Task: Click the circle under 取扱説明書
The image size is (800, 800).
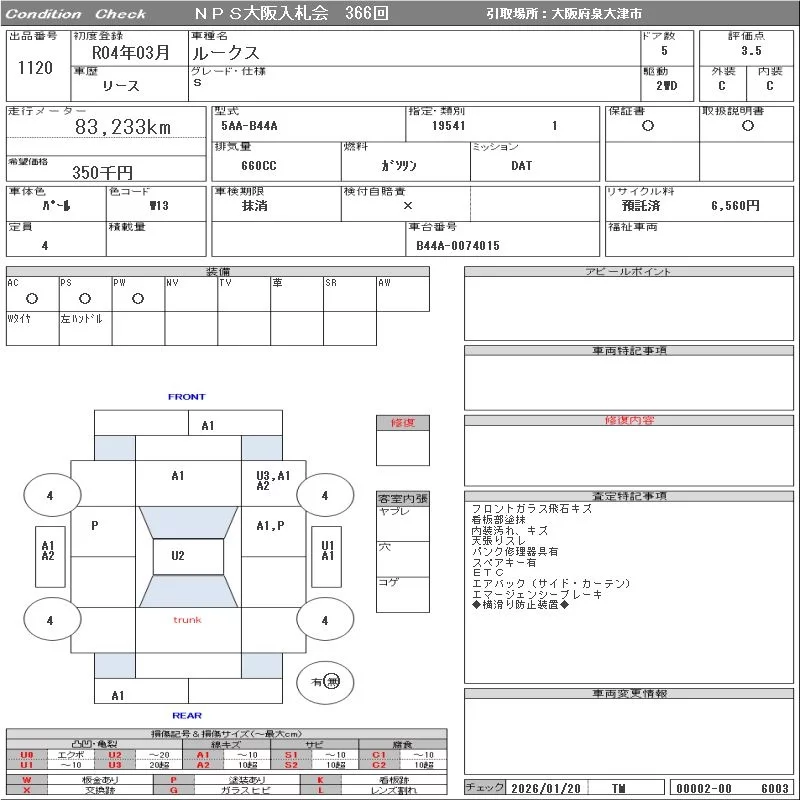Action: click(x=747, y=126)
